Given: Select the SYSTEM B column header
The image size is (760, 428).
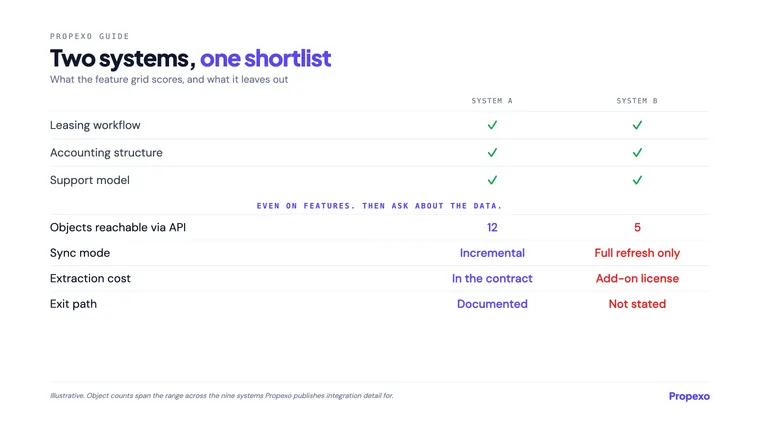Looking at the screenshot, I should pyautogui.click(x=637, y=101).
